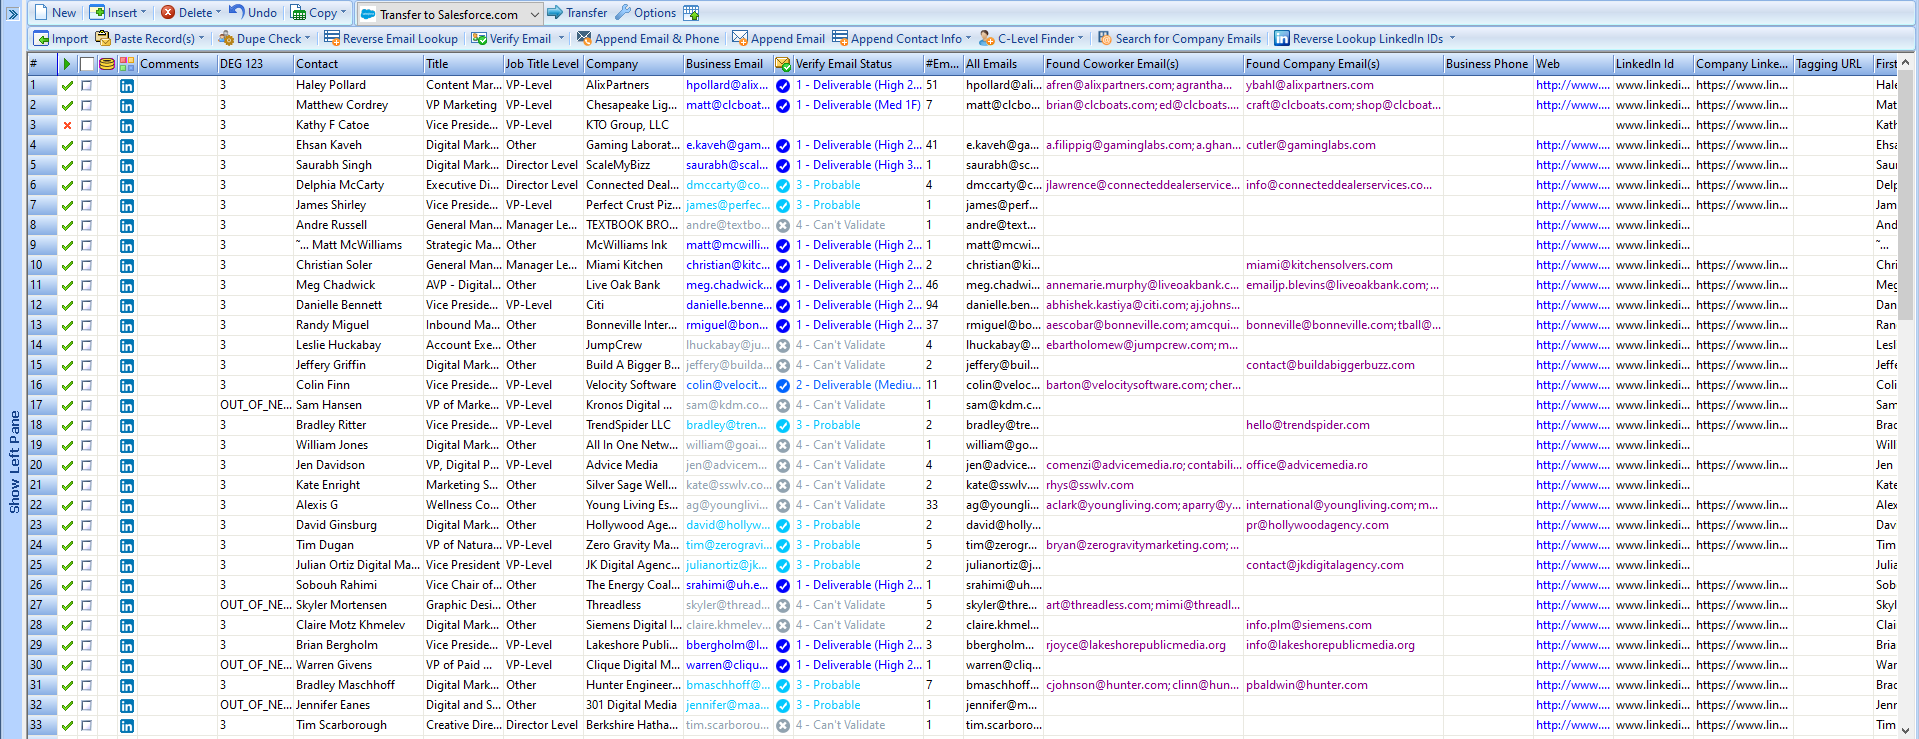Open the C-Level Finder dropdown
Image resolution: width=1919 pixels, height=739 pixels.
tap(1081, 39)
